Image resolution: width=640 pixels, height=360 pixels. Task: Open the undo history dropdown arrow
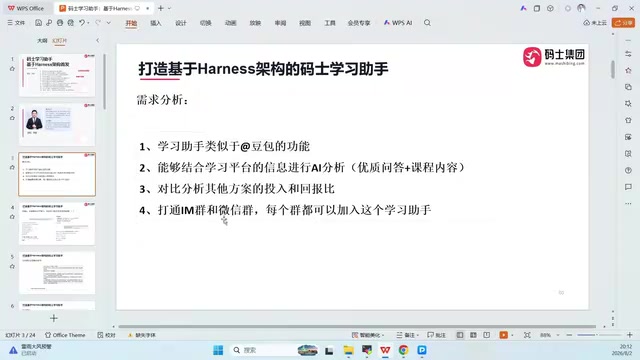pyautogui.click(x=88, y=23)
